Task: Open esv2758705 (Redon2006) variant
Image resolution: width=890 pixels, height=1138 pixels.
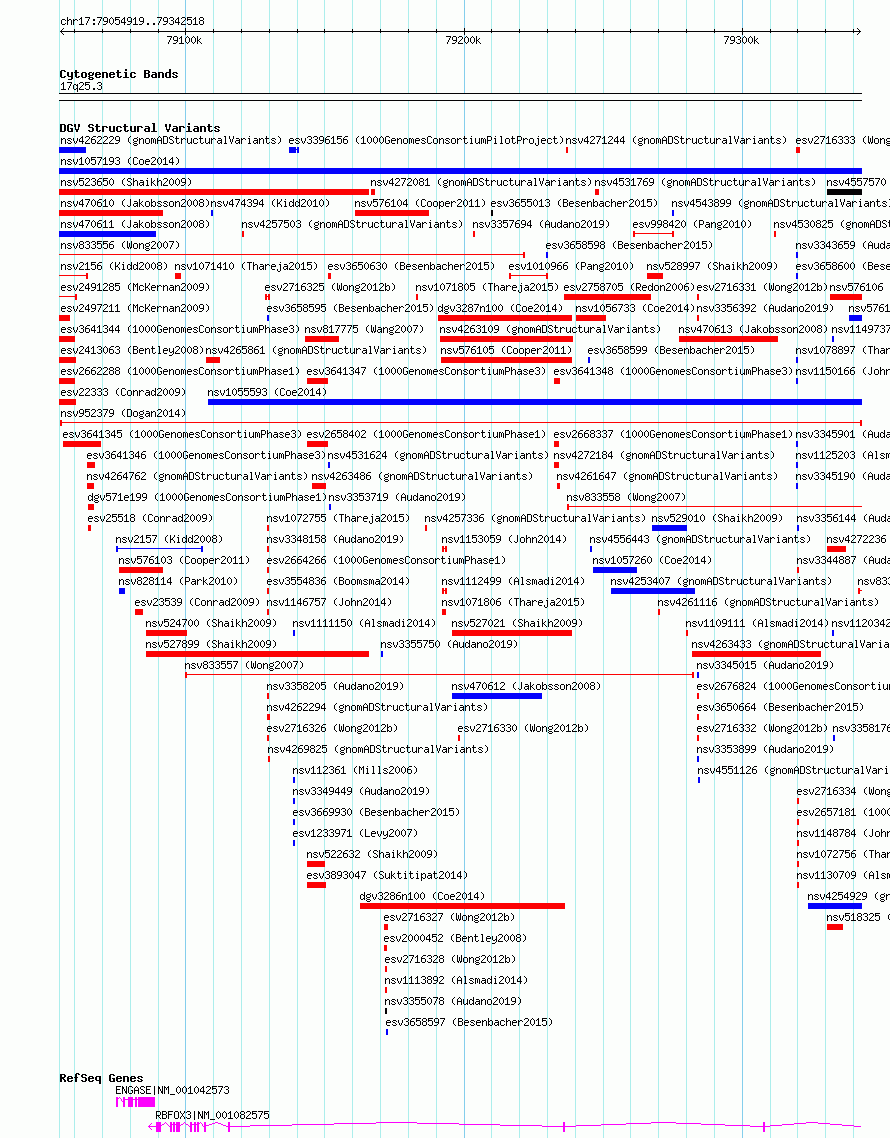Action: [x=629, y=287]
